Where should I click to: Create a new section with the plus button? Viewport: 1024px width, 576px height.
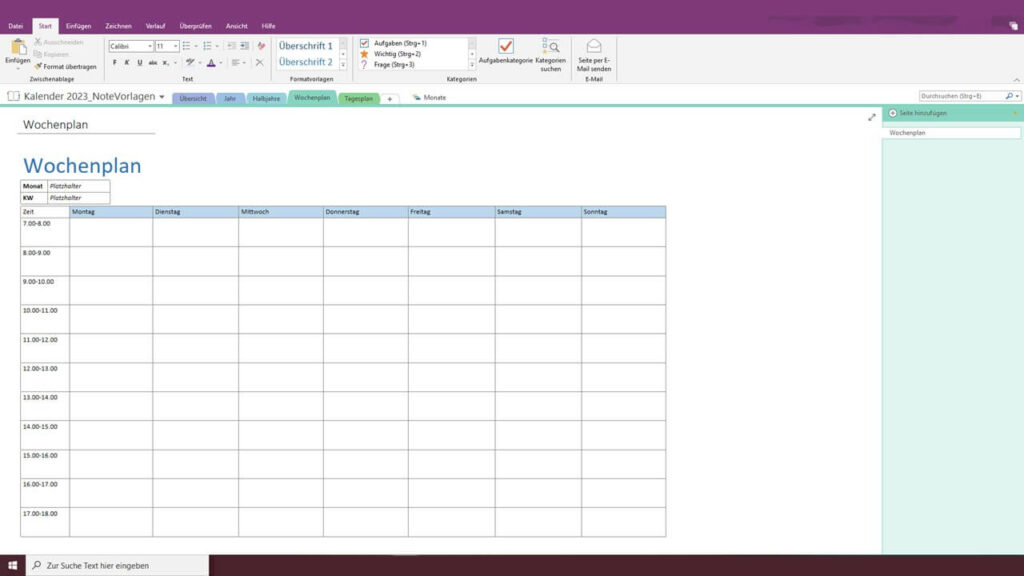click(x=389, y=97)
